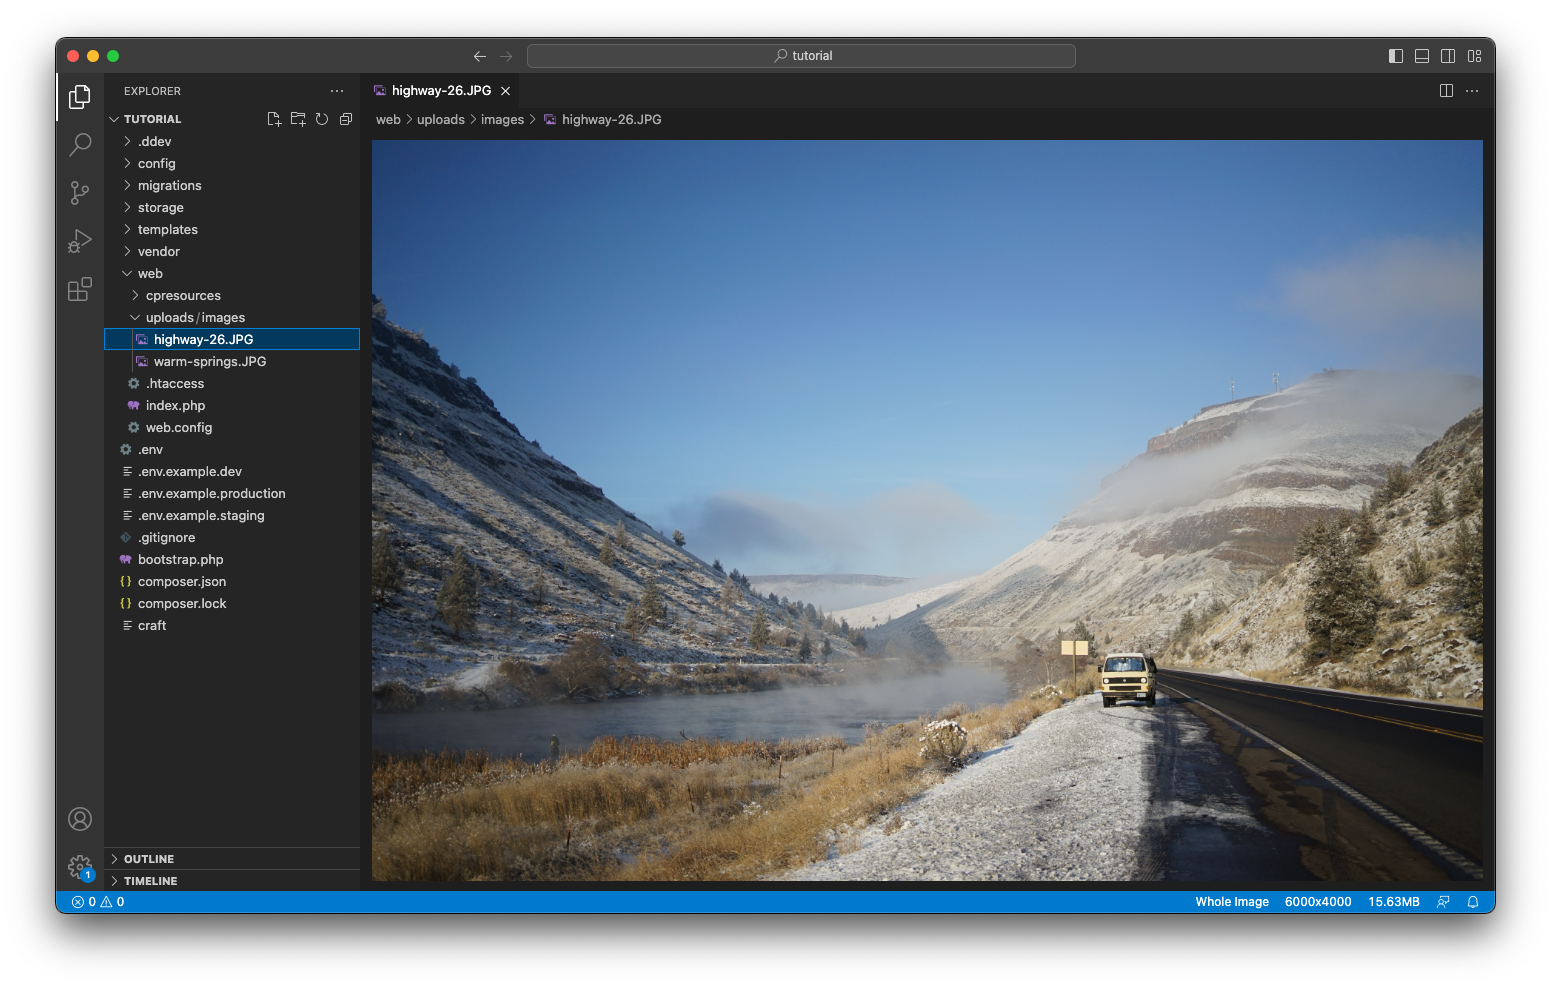
Task: Open the Source Control view
Action: tap(80, 193)
